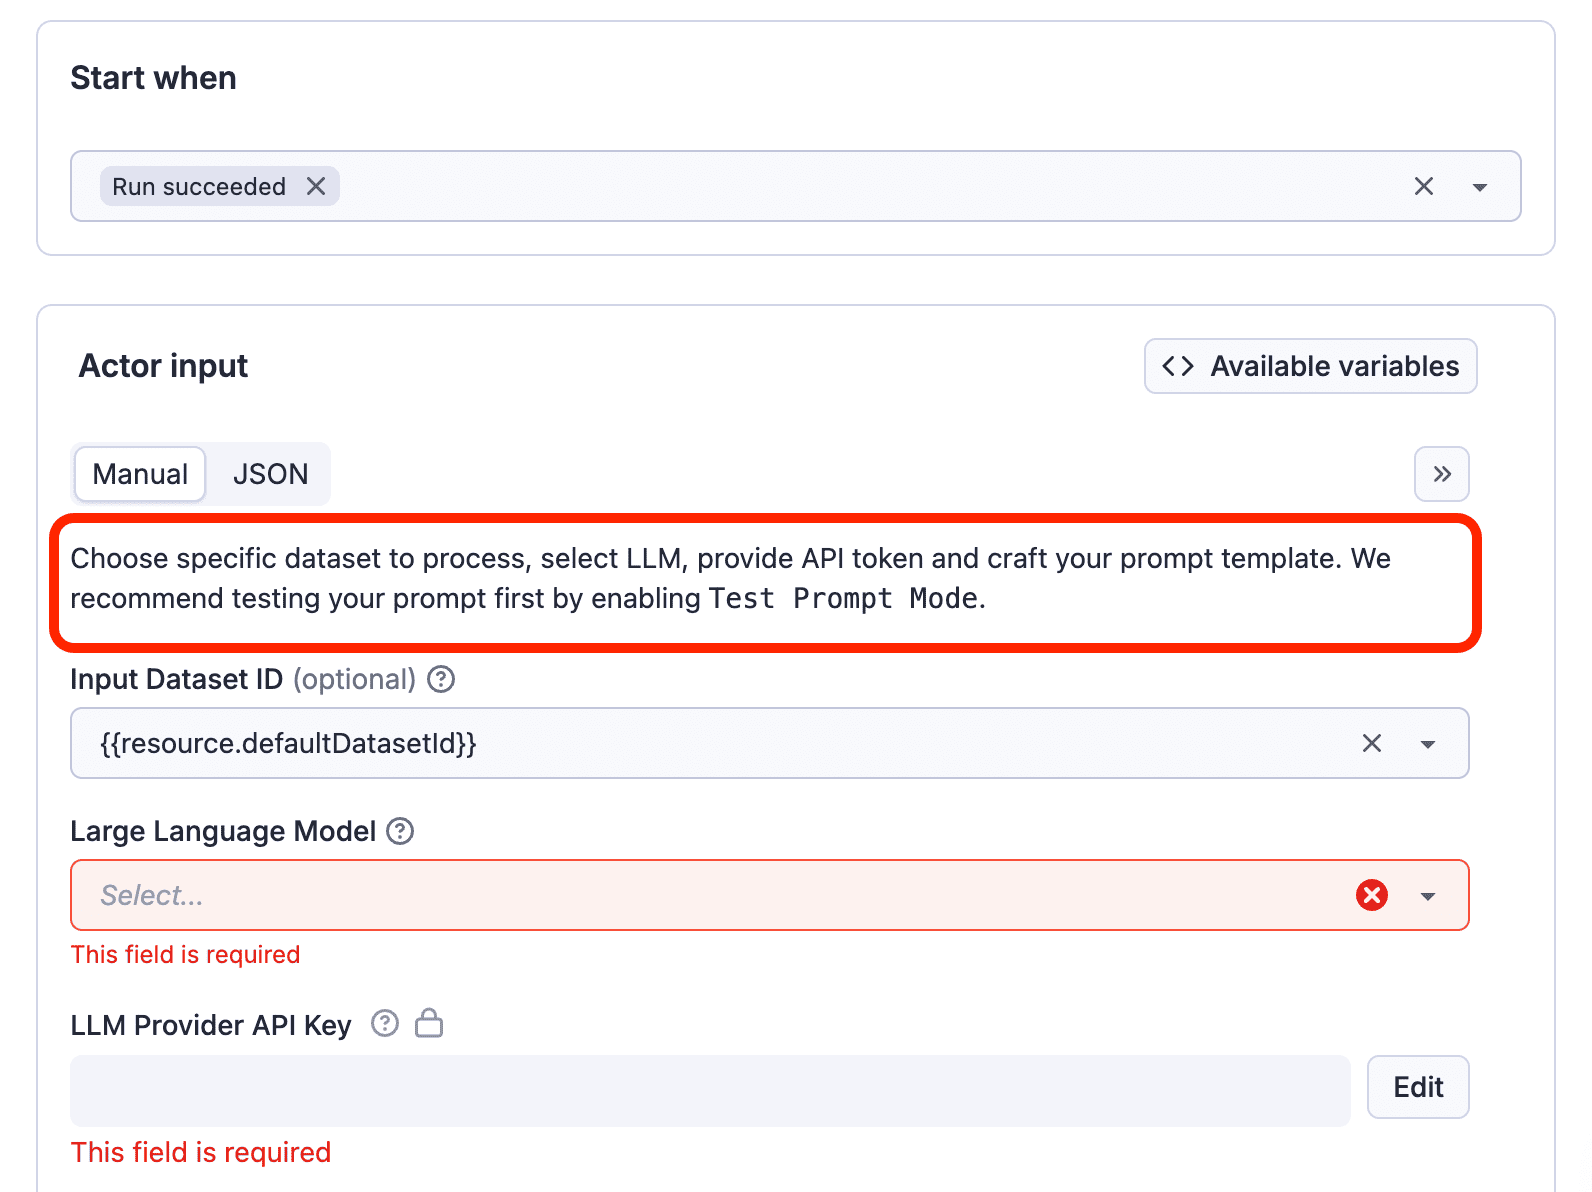Click 'Test Prompt Mode' text in the description
This screenshot has height=1192, width=1592.
[x=843, y=598]
